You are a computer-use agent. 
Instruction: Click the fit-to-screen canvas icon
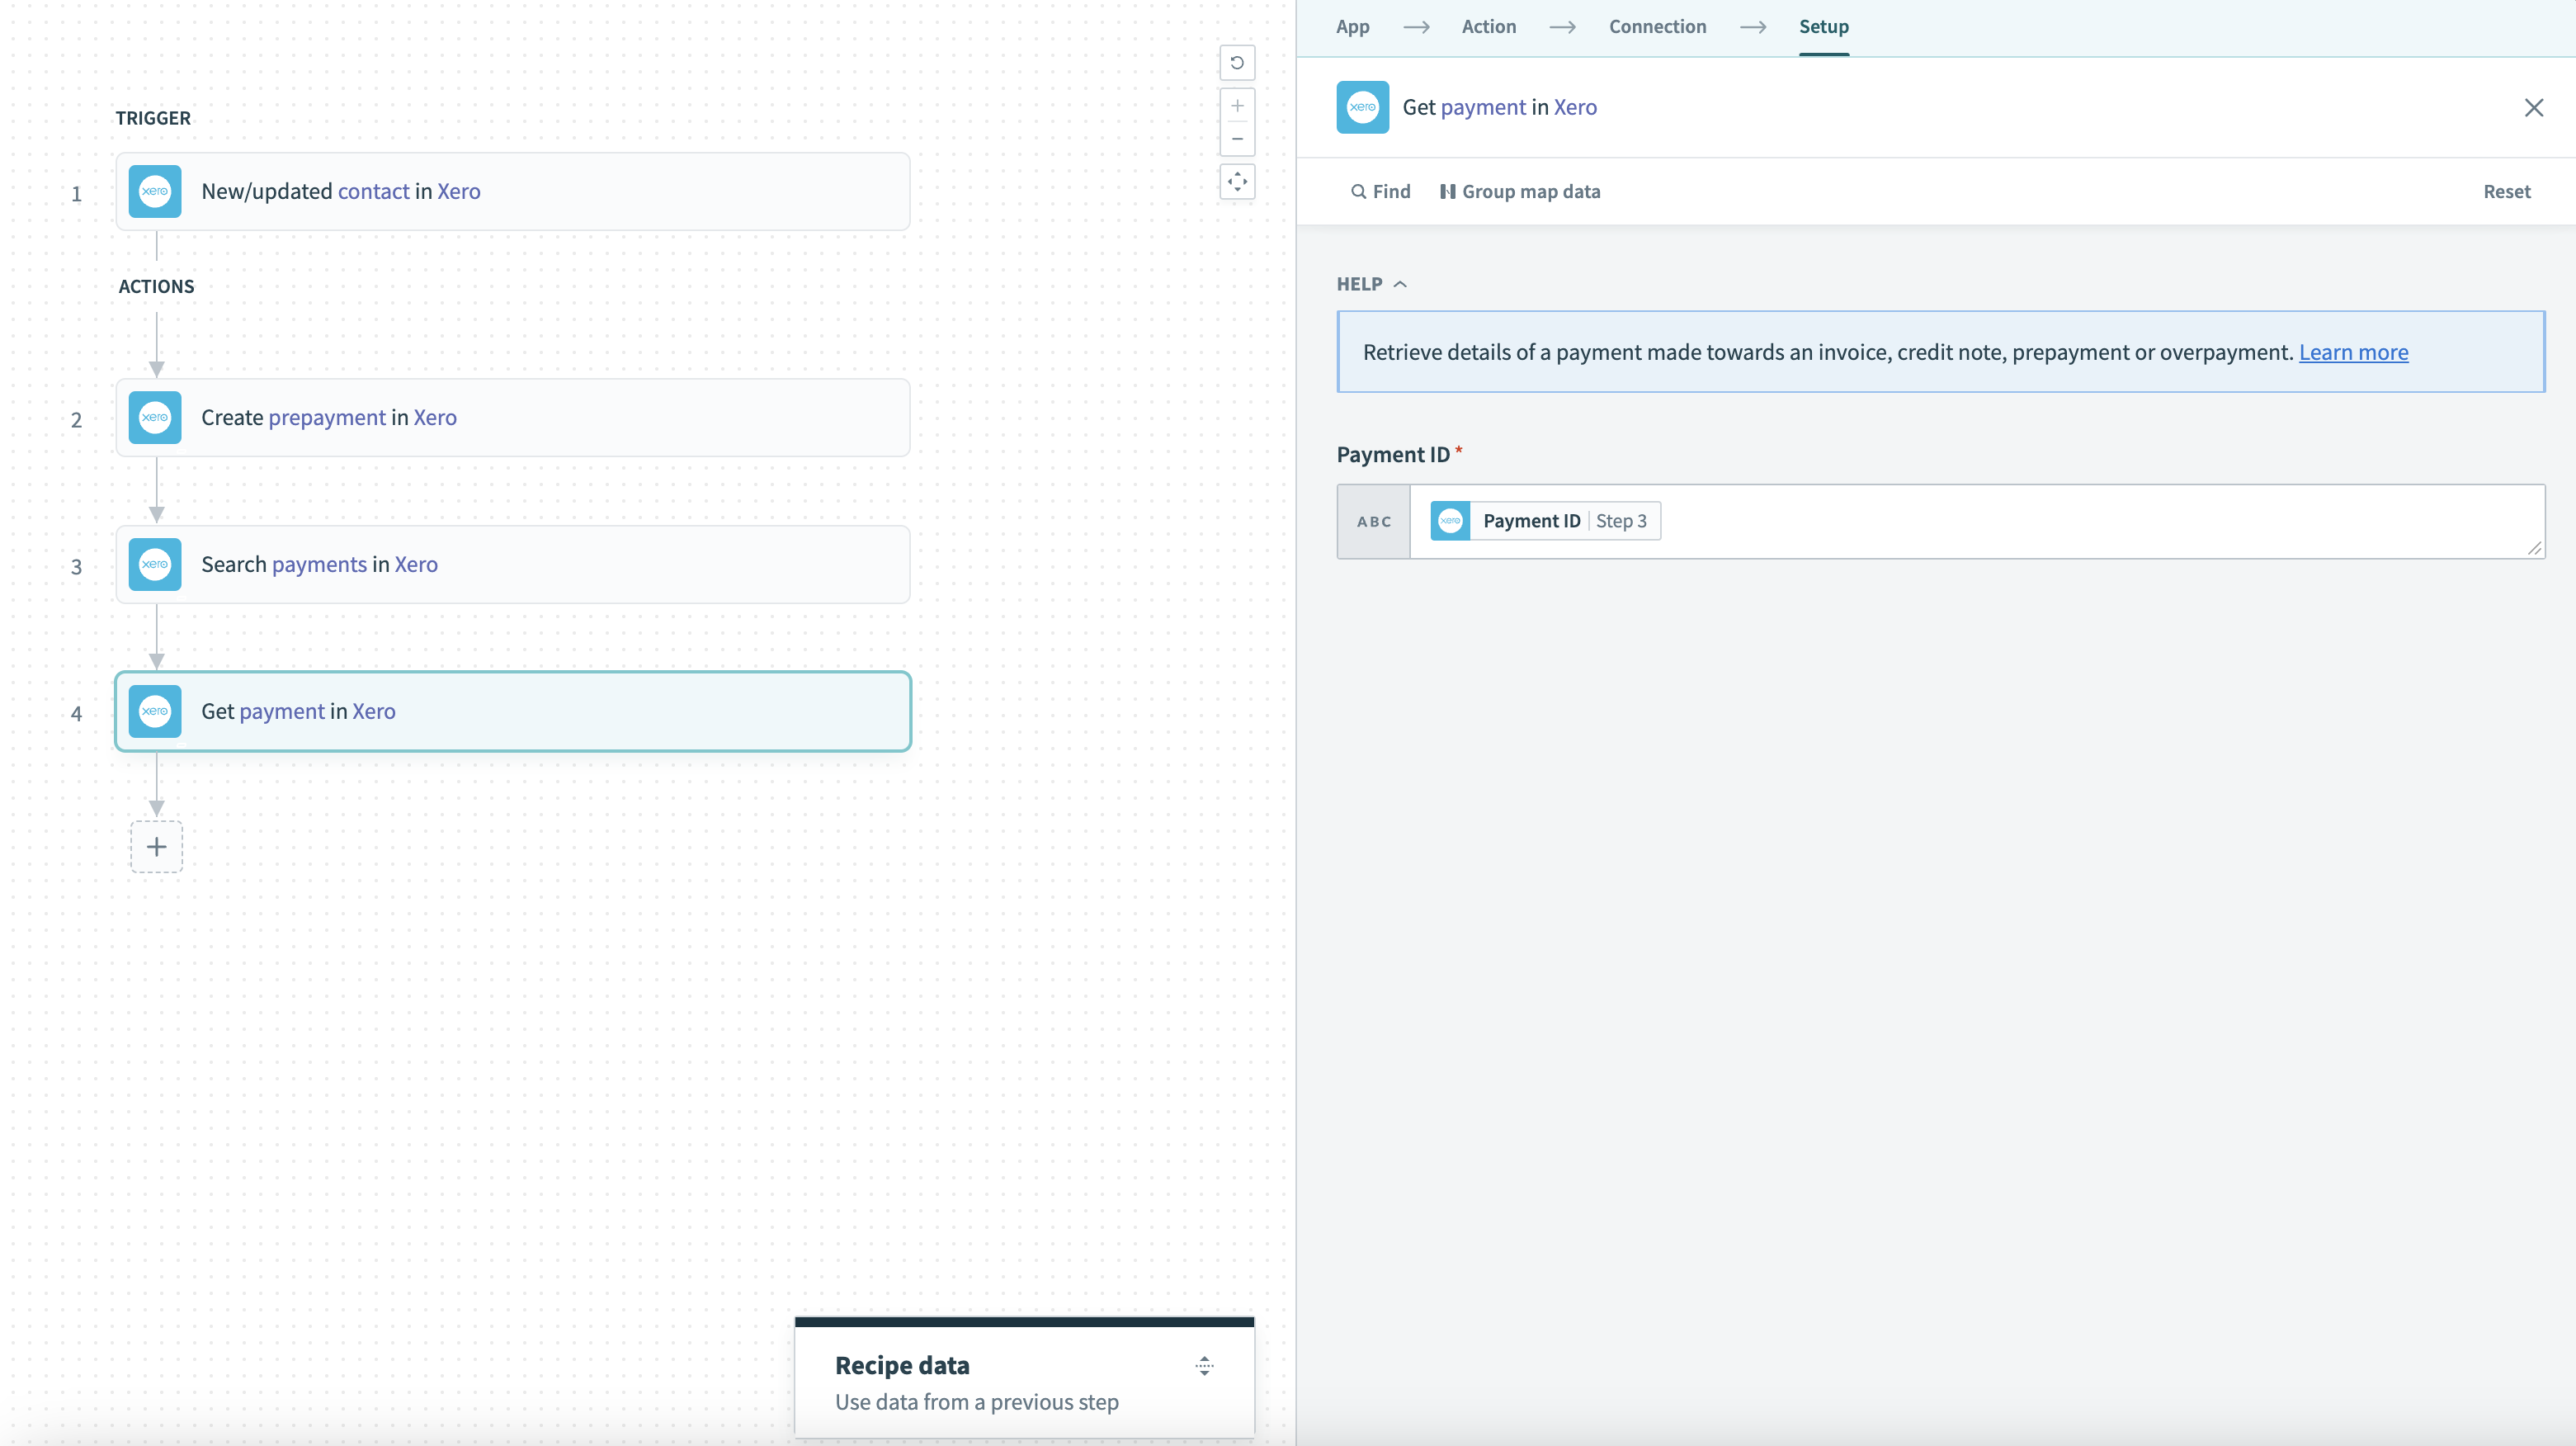pyautogui.click(x=1237, y=182)
